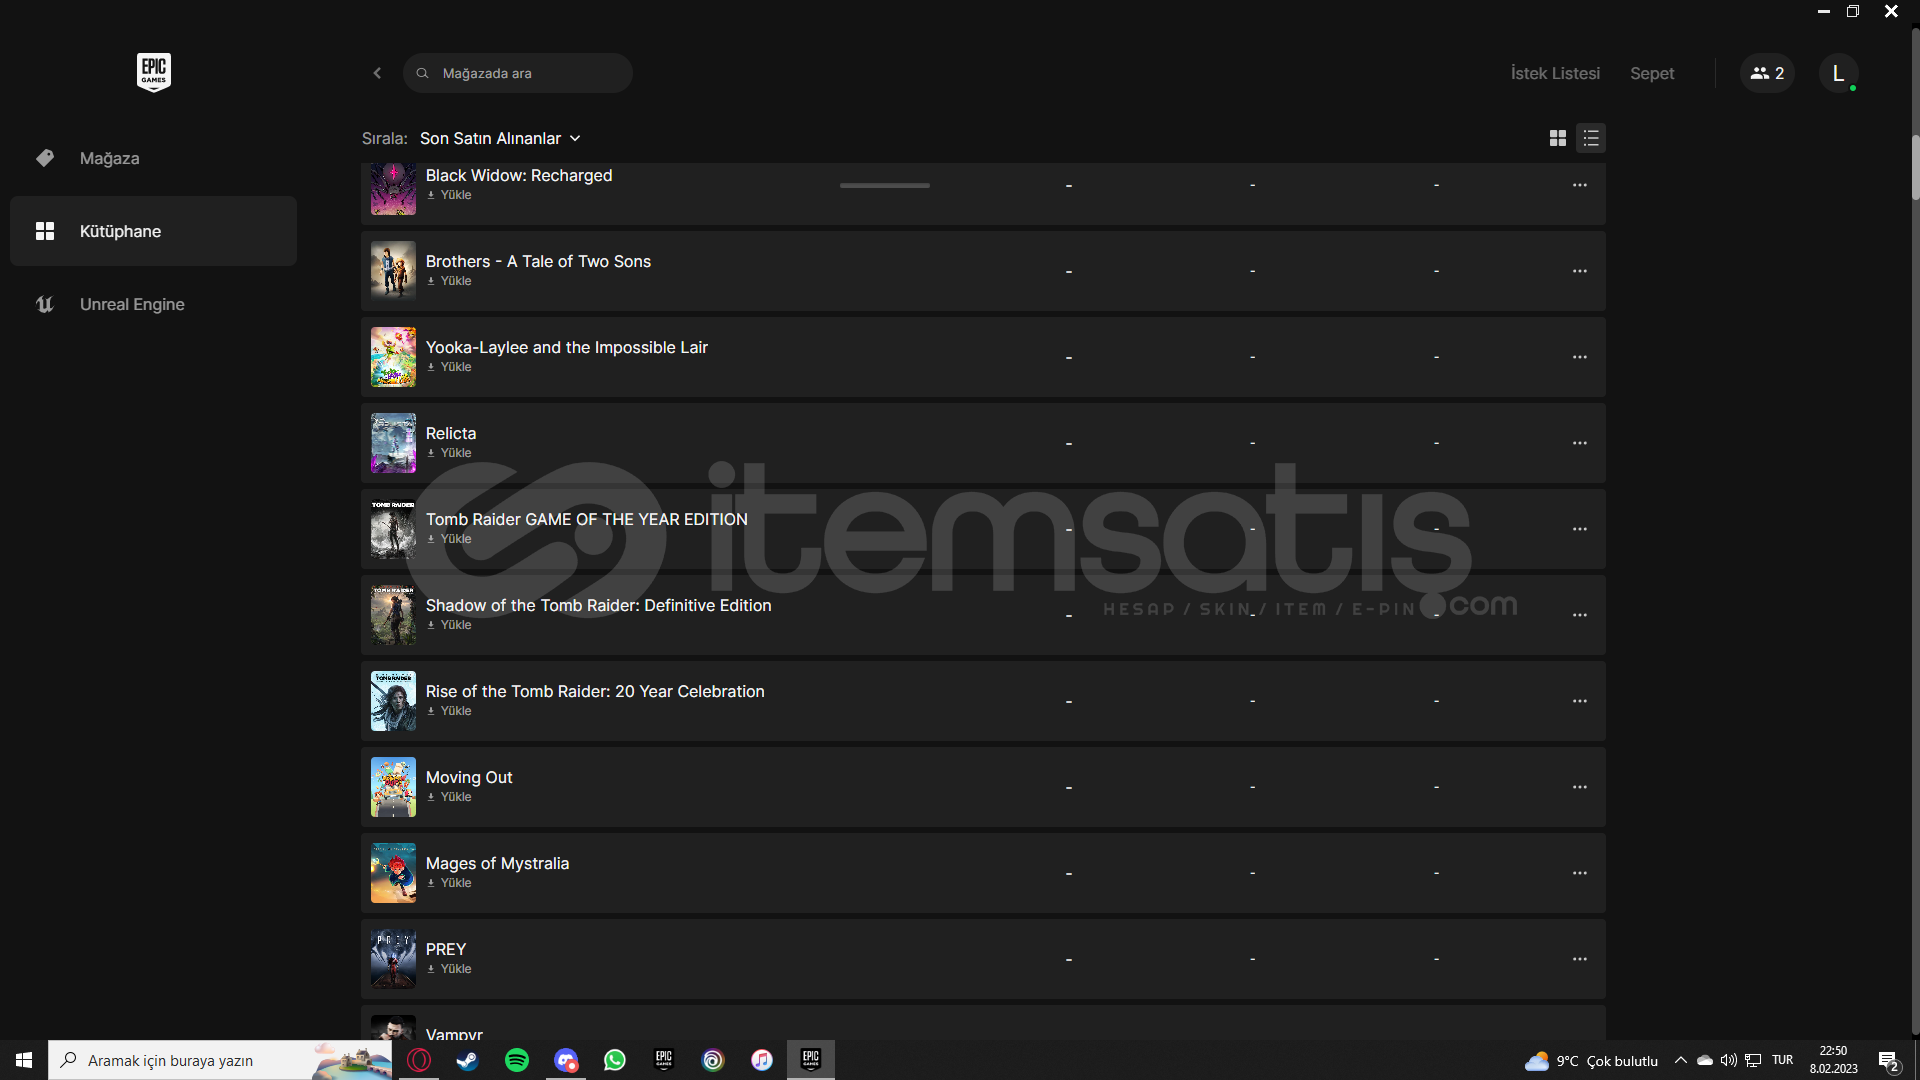Image resolution: width=1920 pixels, height=1080 pixels.
Task: Select PREY cover thumbnail
Action: [x=393, y=959]
